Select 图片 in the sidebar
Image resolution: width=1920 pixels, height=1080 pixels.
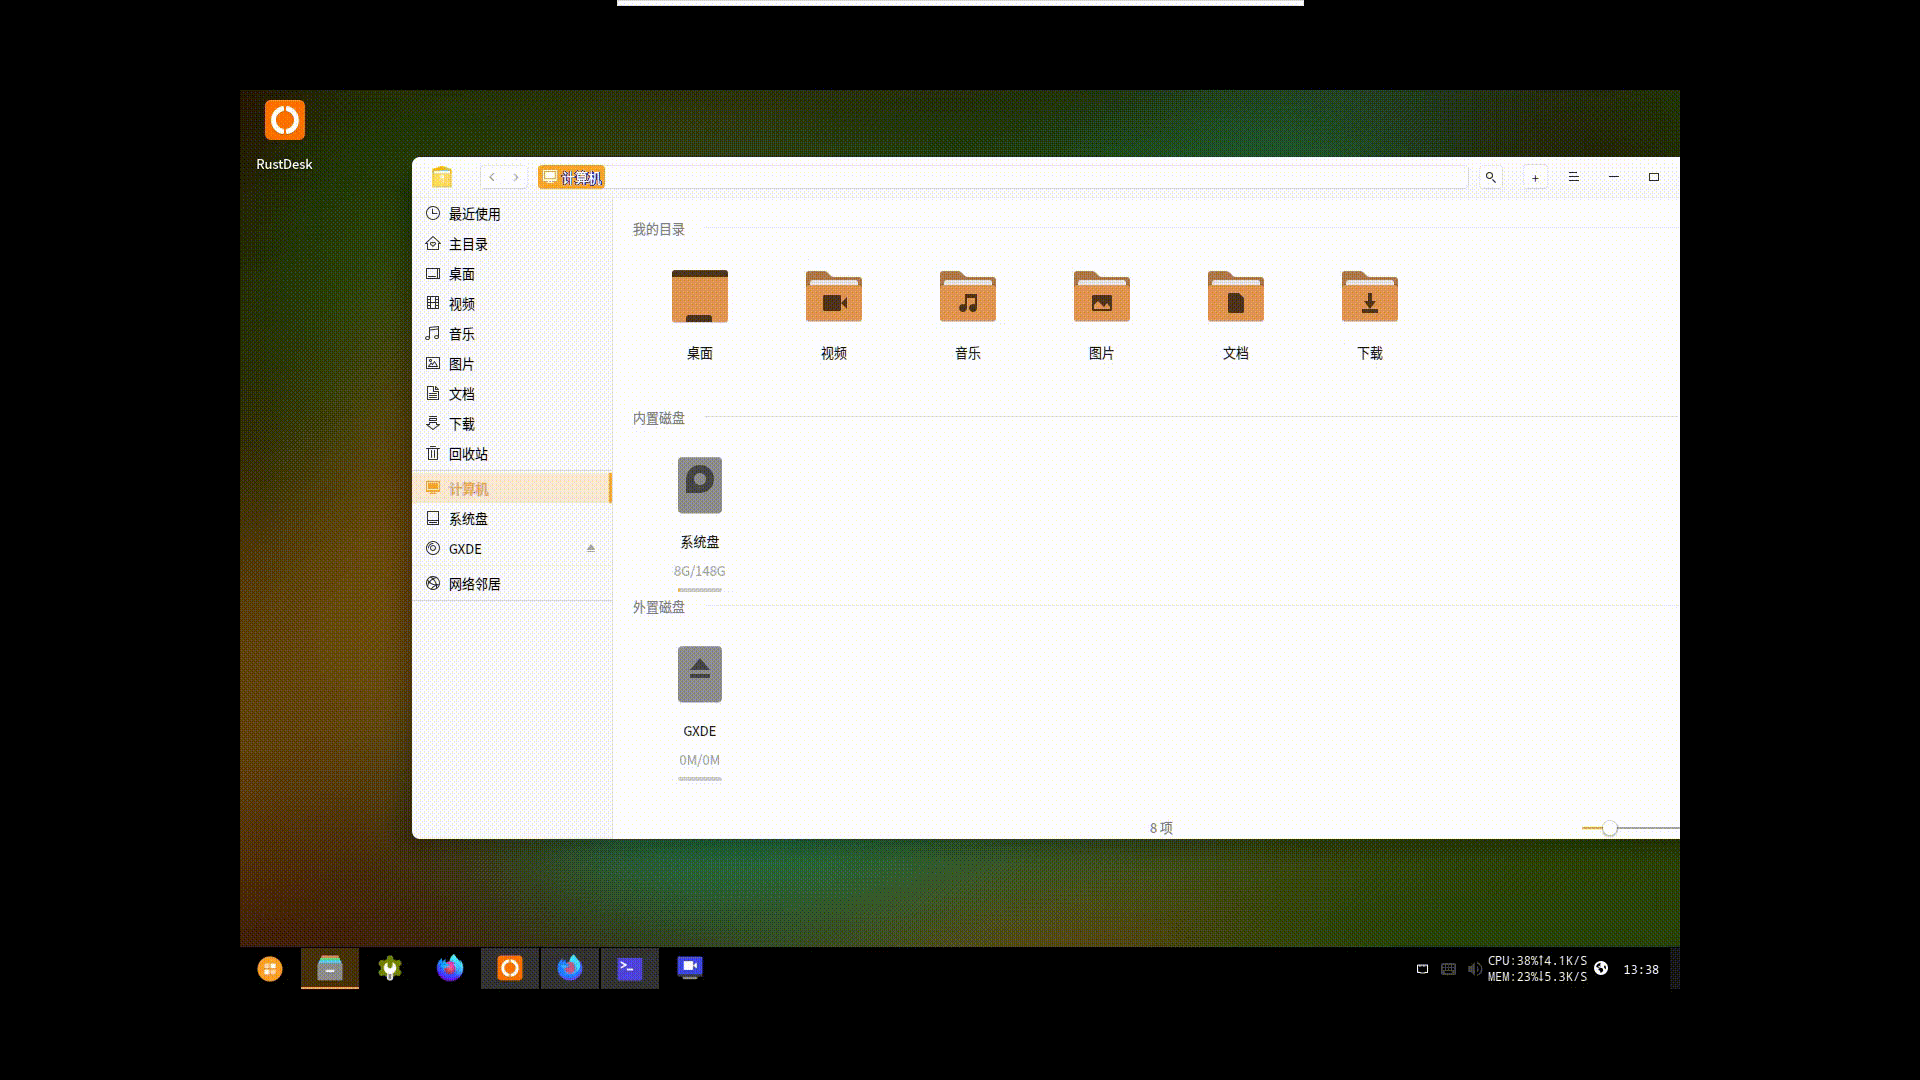[x=512, y=364]
